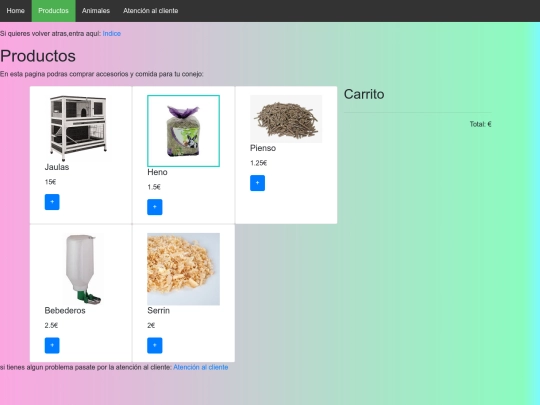
Task: Click the Total: € cart label
Action: click(x=480, y=124)
